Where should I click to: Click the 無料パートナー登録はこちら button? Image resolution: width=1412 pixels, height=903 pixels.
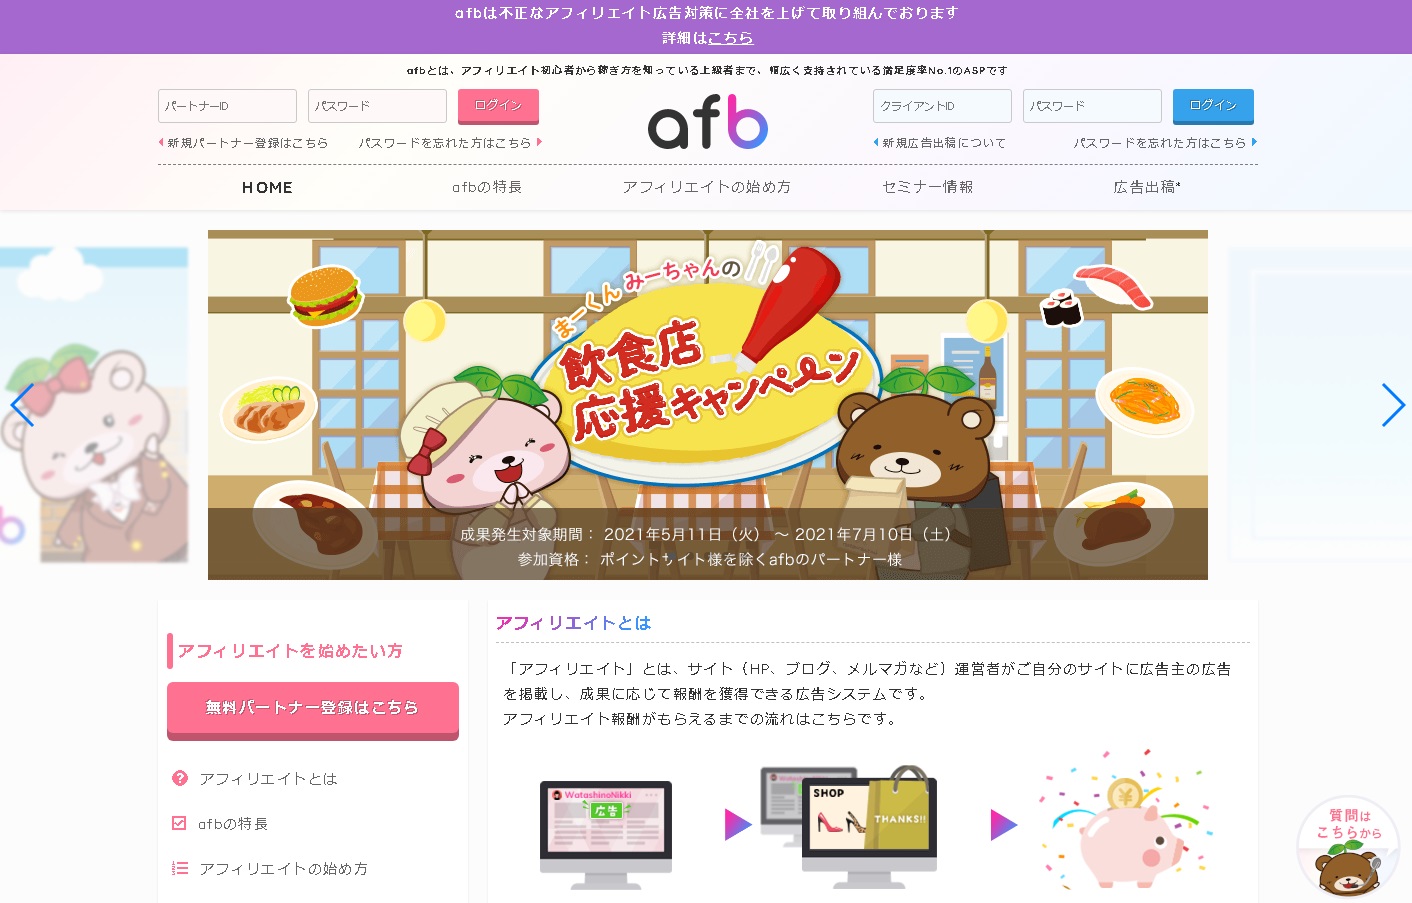(x=313, y=710)
